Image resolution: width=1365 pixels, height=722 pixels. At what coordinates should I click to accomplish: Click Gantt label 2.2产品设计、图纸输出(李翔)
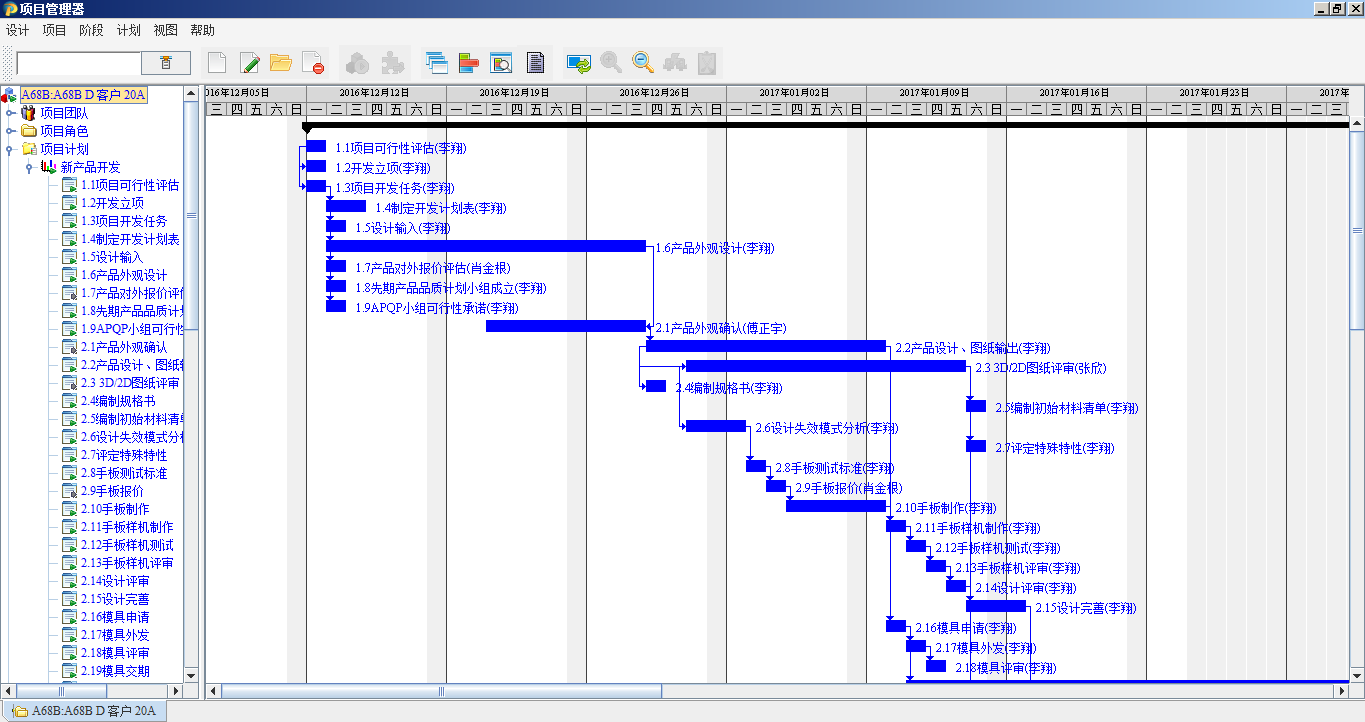973,348
